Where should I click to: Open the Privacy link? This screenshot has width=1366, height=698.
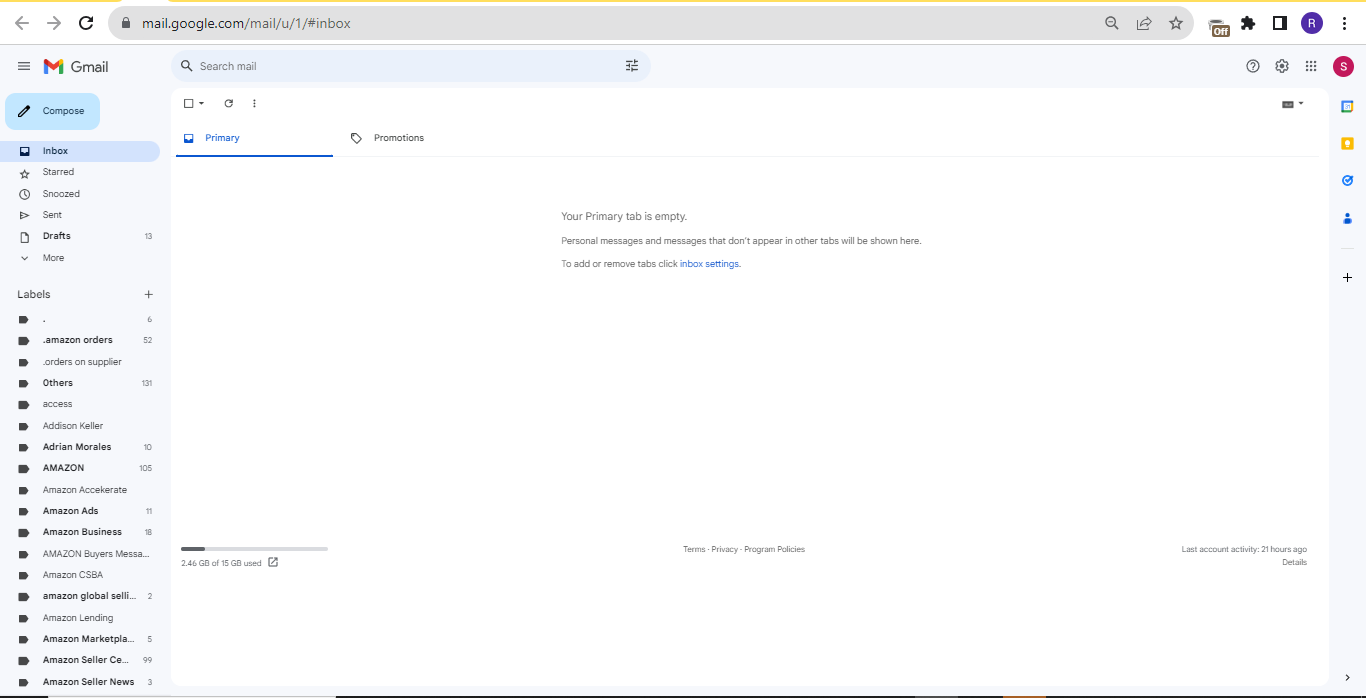[x=725, y=549]
